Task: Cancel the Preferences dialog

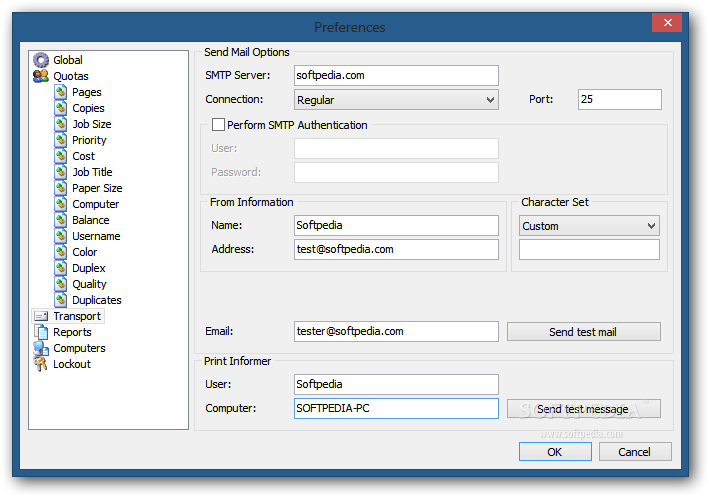Action: coord(635,452)
